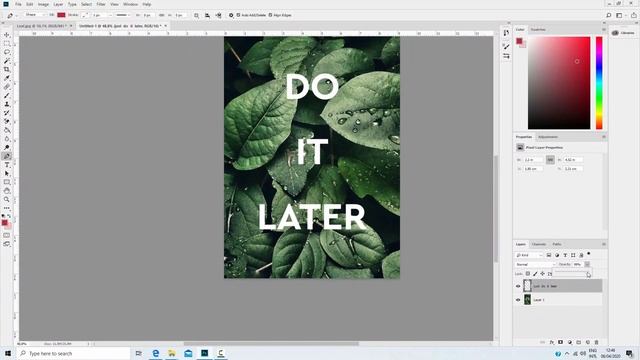The height and width of the screenshot is (360, 640).
Task: Open the stroke line style dropdown
Action: (122, 15)
